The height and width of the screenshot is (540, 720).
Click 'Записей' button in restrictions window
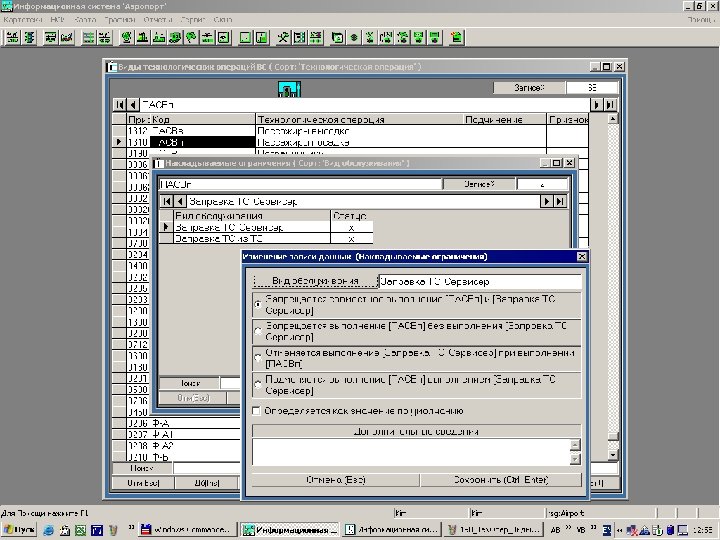tap(479, 184)
